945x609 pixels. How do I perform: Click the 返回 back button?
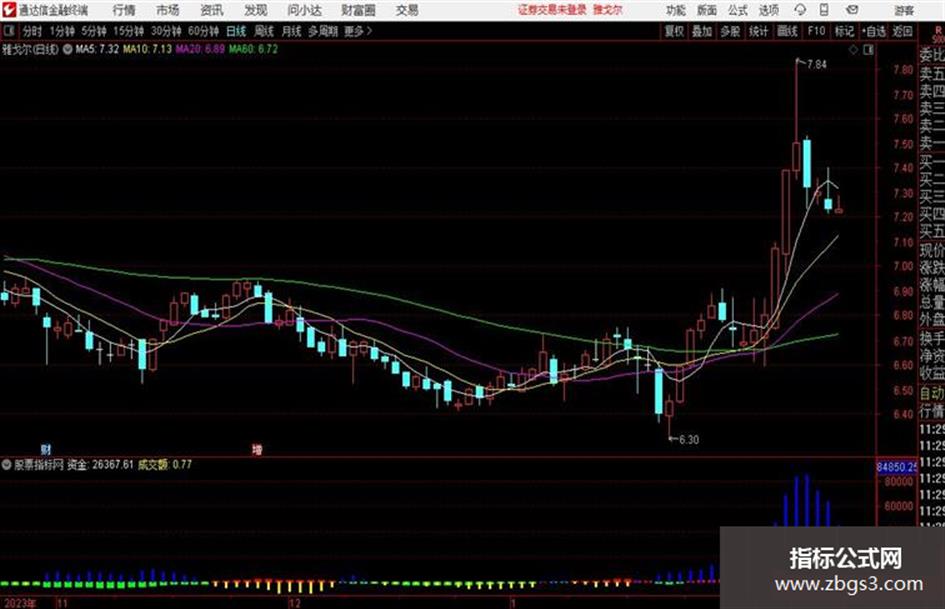tap(902, 31)
